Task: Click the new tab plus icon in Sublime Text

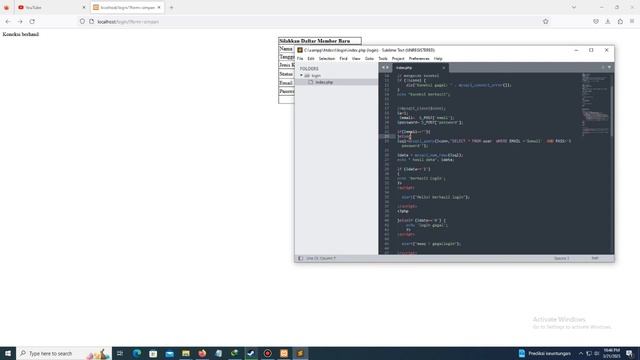Action: click(x=603, y=67)
